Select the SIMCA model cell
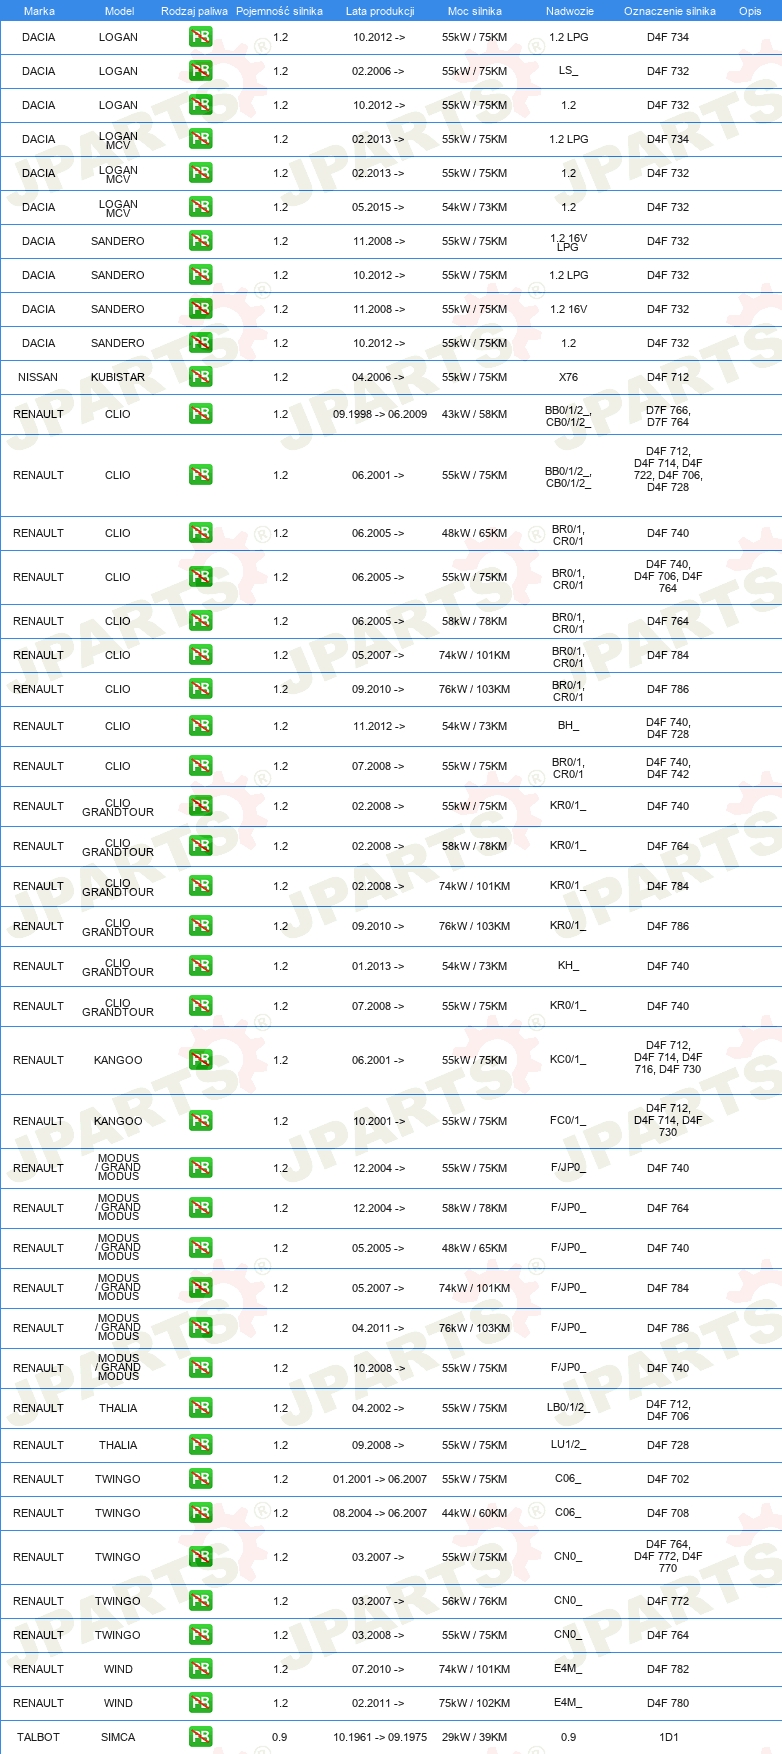This screenshot has width=782, height=1754. [118, 1737]
